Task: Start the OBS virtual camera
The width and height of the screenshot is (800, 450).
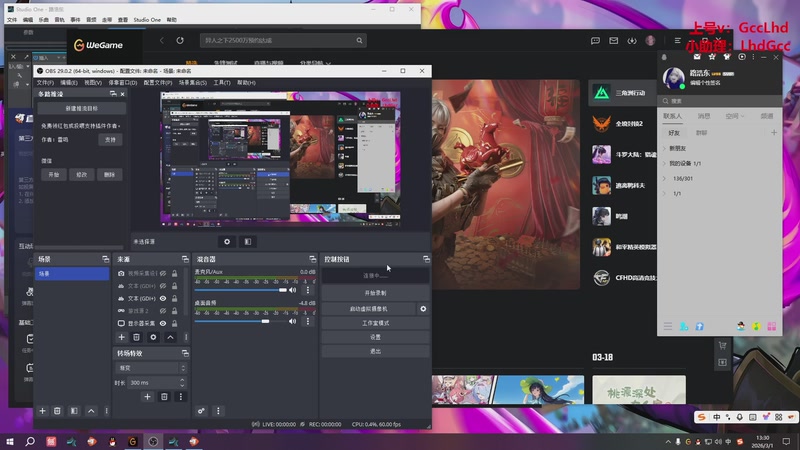Action: coord(368,309)
